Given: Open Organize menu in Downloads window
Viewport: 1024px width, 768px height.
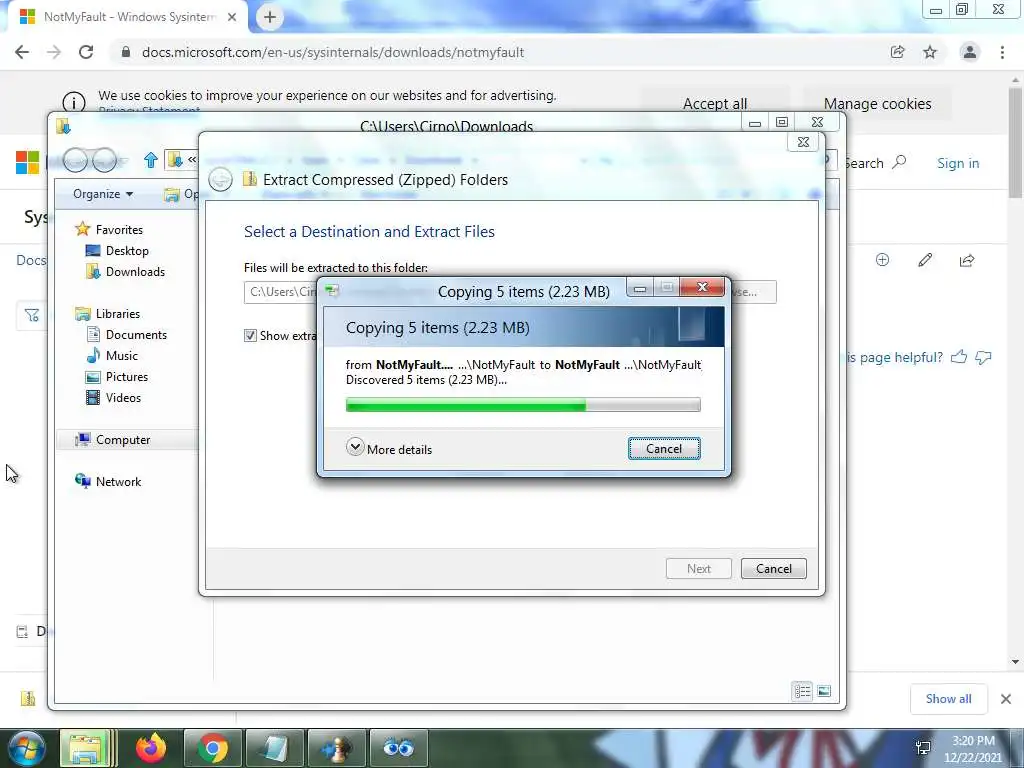Looking at the screenshot, I should (x=103, y=194).
